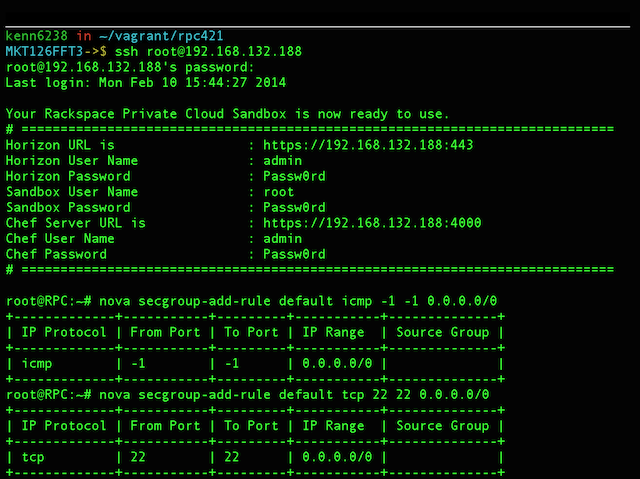Click the Chef Password label
Viewport: 640px width, 479px height.
(x=56, y=254)
